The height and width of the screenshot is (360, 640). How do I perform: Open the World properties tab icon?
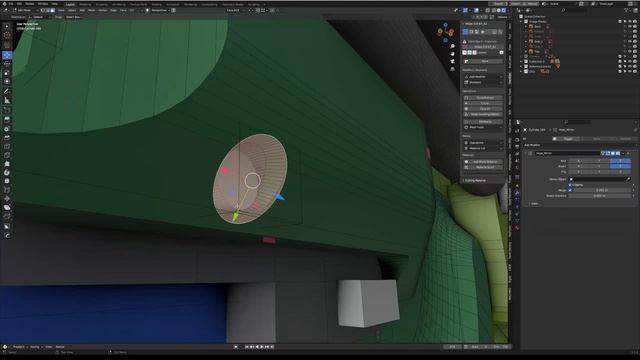click(x=517, y=169)
